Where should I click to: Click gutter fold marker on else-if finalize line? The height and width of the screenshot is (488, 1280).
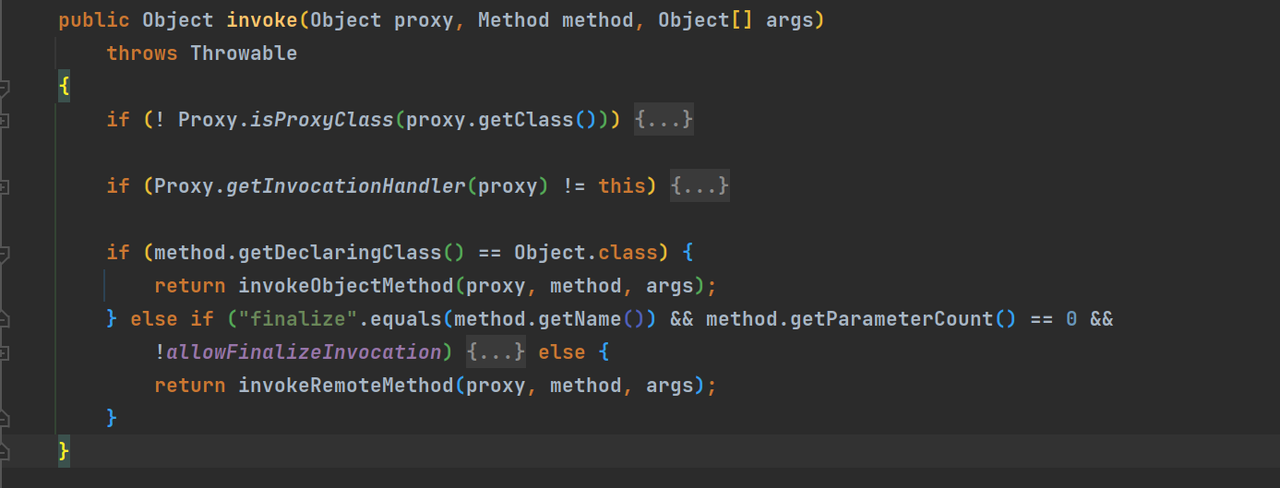3,319
